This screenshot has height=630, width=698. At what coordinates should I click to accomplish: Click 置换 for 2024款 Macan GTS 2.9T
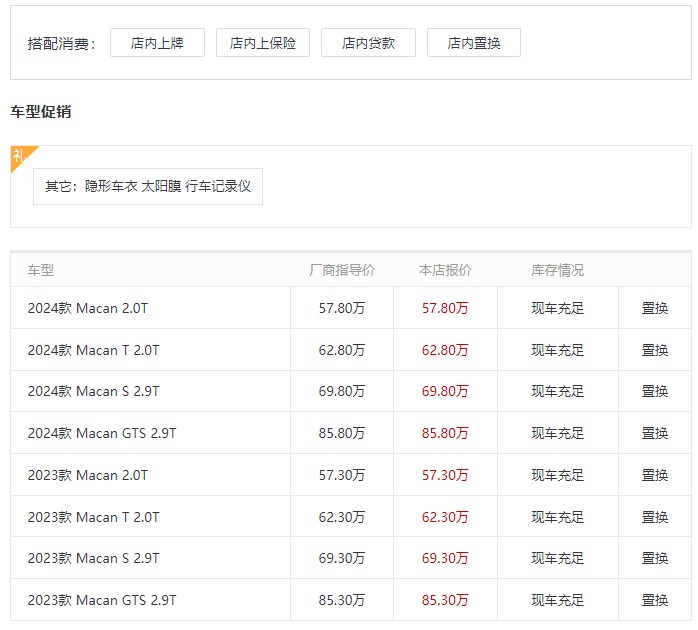654,433
